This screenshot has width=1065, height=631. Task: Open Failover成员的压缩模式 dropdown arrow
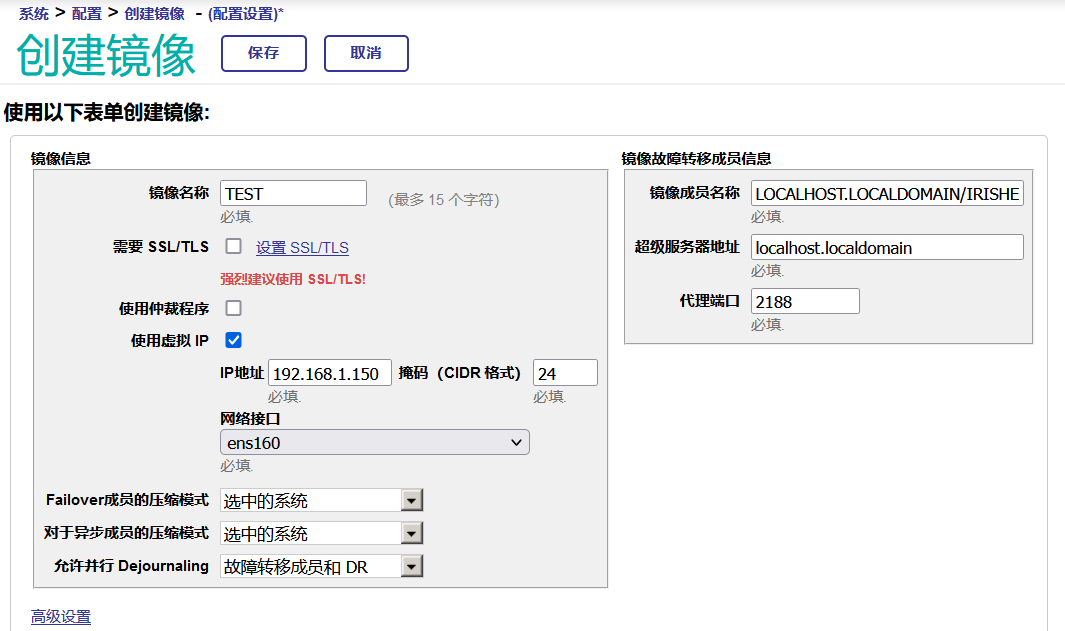[411, 501]
